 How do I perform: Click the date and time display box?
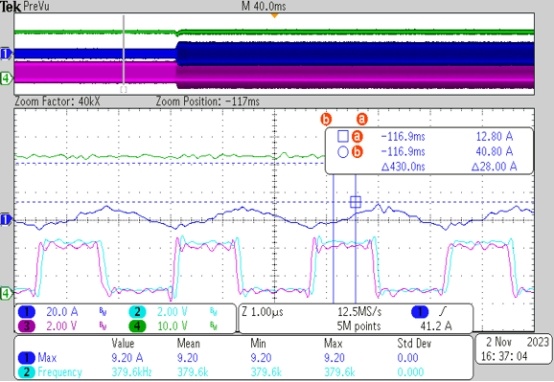click(x=513, y=348)
